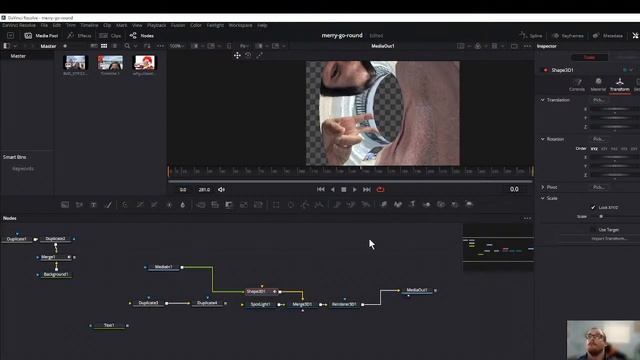The height and width of the screenshot is (360, 640).
Task: Open the search filter dropdown arrow
Action: click(135, 46)
